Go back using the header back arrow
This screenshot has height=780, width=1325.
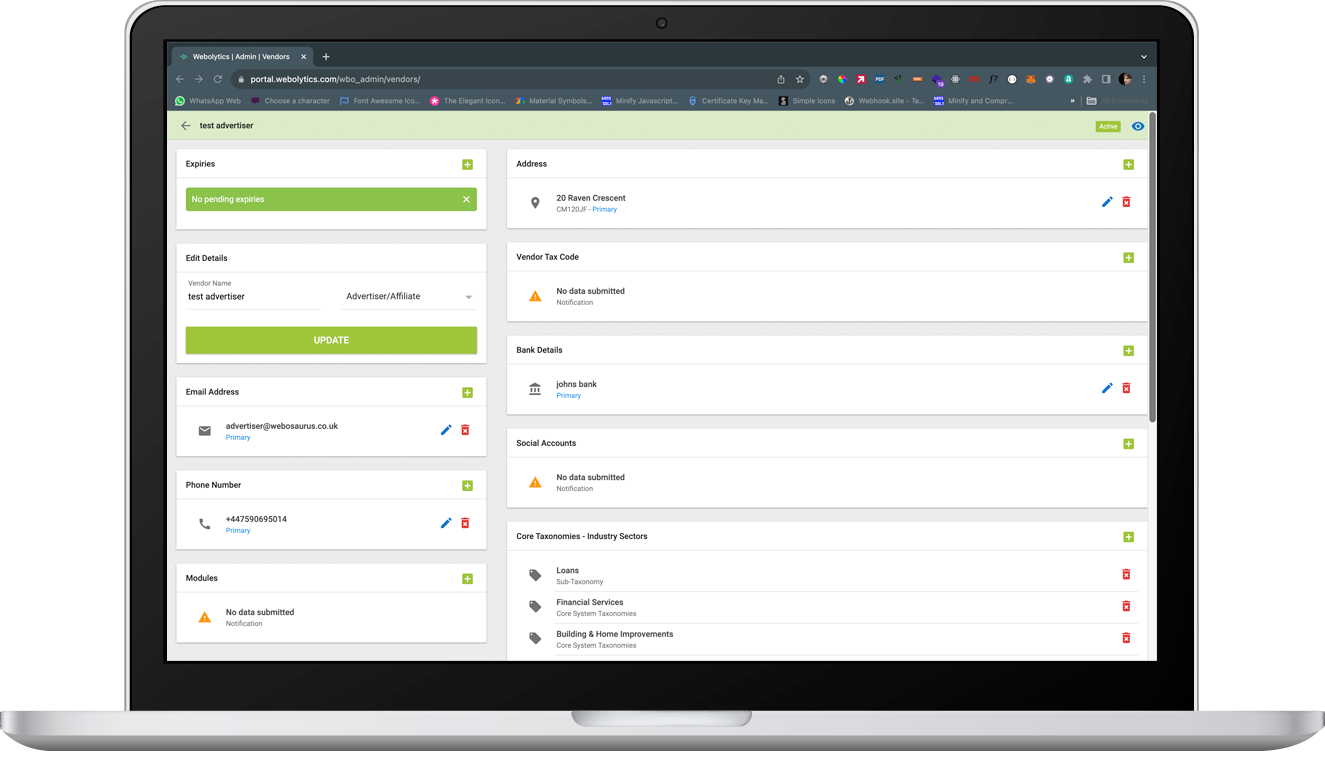click(186, 126)
